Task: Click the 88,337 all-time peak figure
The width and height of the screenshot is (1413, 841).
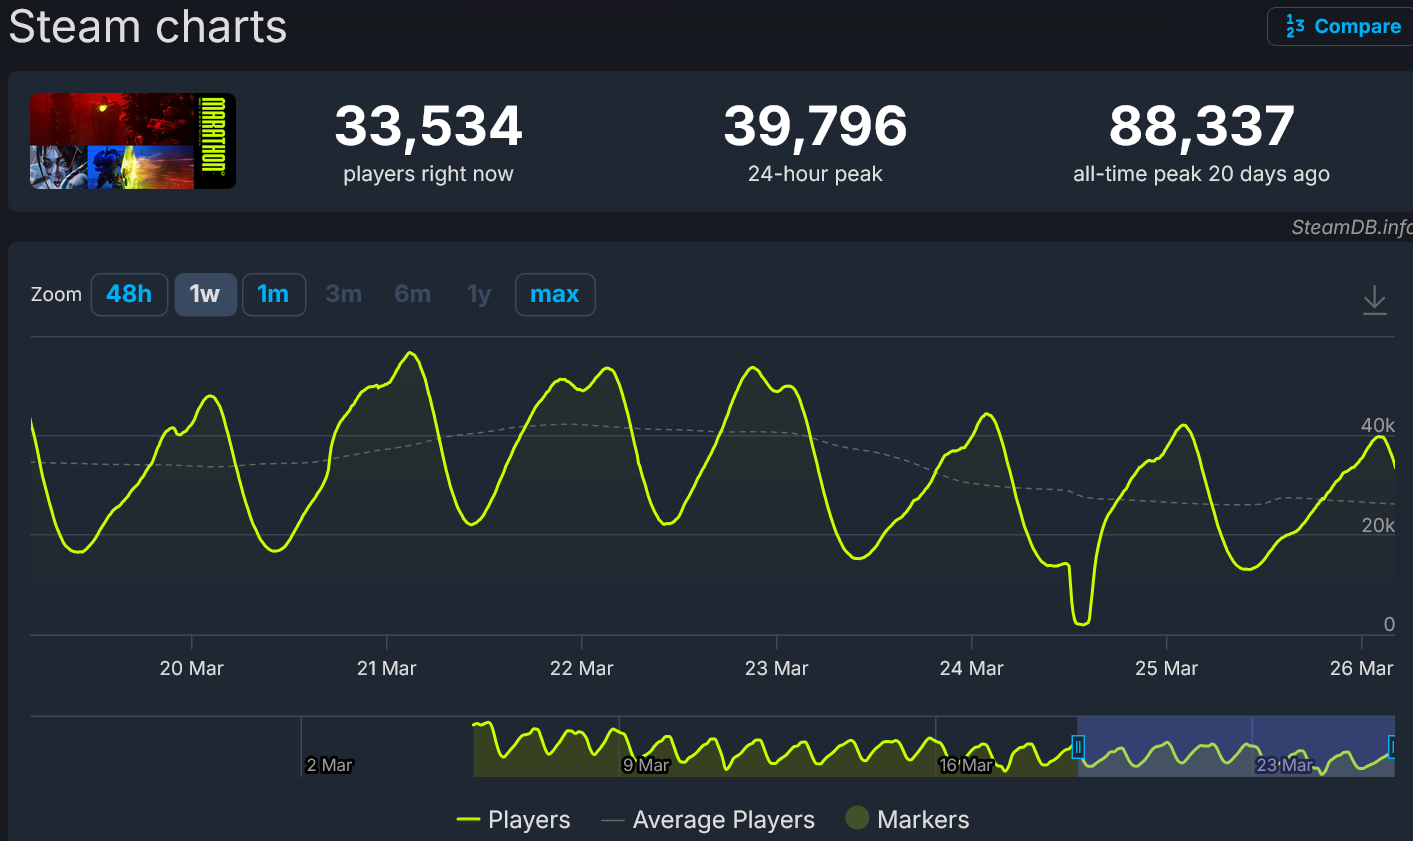Action: [x=1201, y=126]
